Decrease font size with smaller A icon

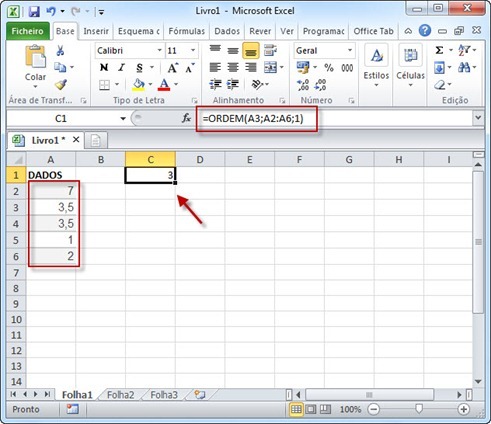click(190, 68)
